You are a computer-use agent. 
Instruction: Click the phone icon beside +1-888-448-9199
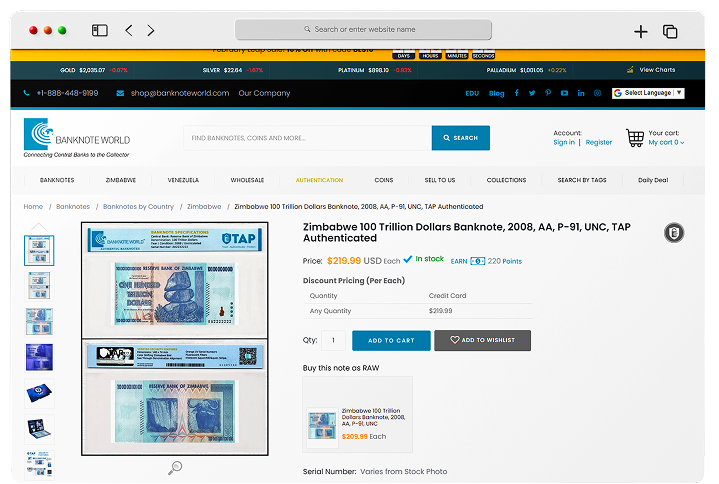(26, 93)
